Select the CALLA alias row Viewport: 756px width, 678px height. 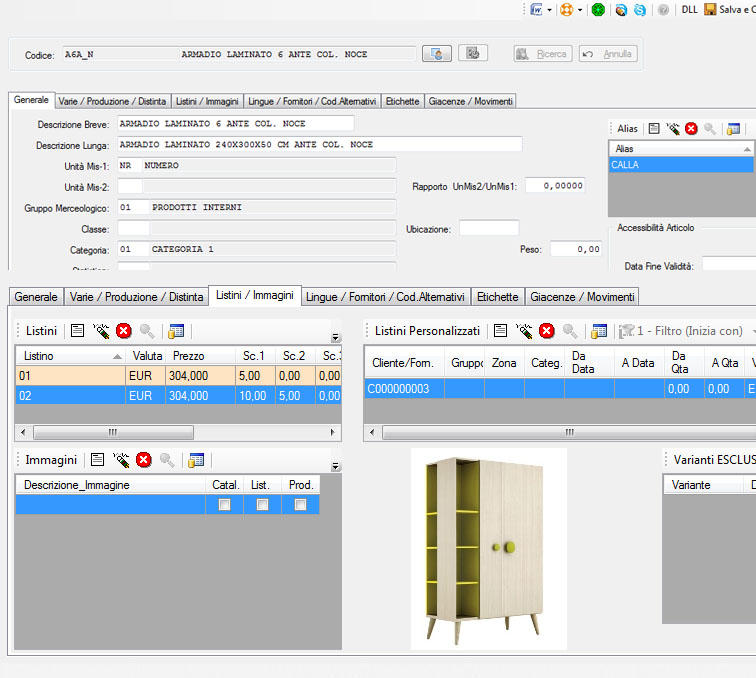coord(681,164)
